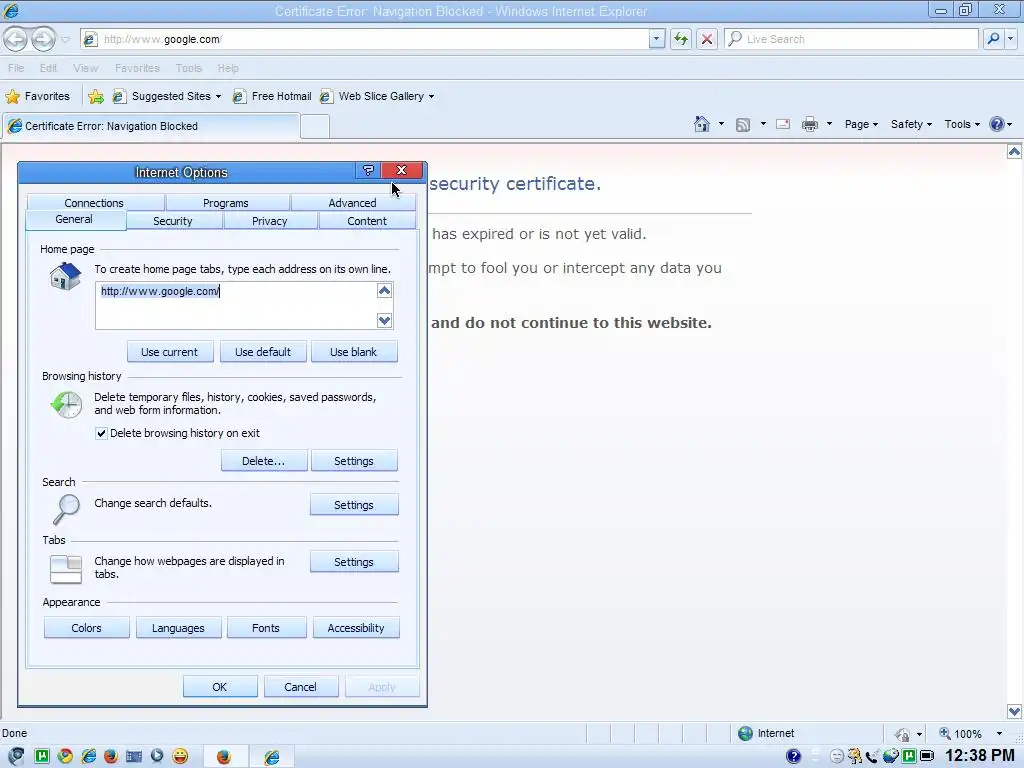The image size is (1024, 768).
Task: Open the search provider options dropdown
Action: [x=1010, y=39]
